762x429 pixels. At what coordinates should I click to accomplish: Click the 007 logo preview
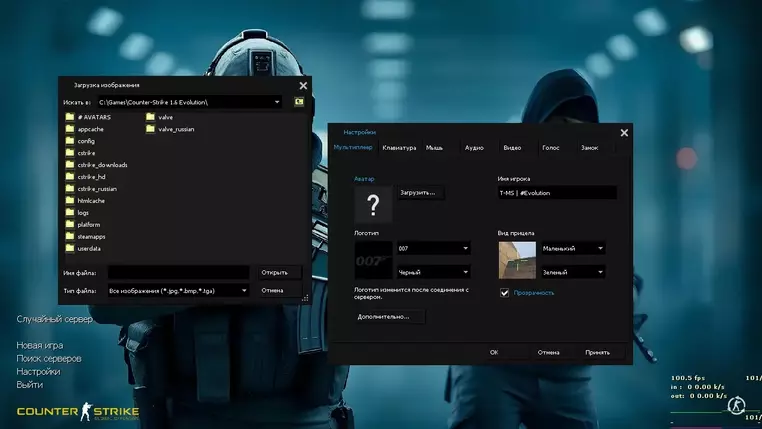[x=373, y=260]
